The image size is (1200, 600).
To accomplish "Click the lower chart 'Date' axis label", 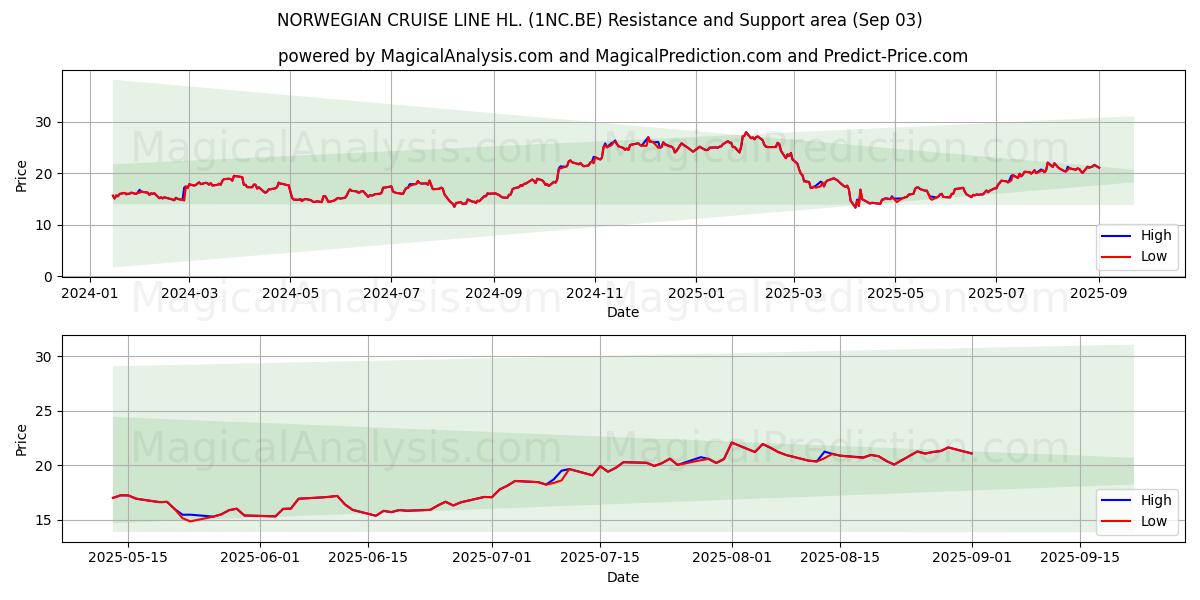I will coord(623,577).
